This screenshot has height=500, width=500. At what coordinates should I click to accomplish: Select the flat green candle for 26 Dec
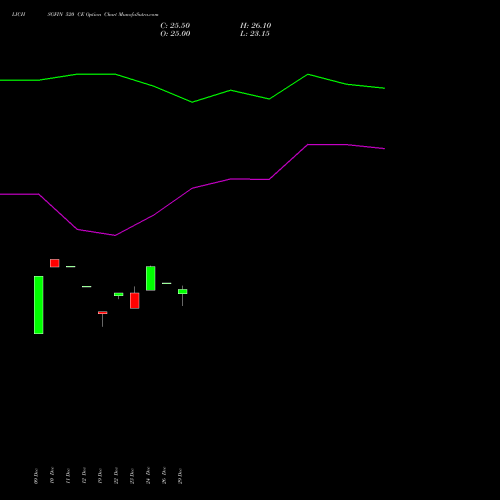[x=167, y=283]
